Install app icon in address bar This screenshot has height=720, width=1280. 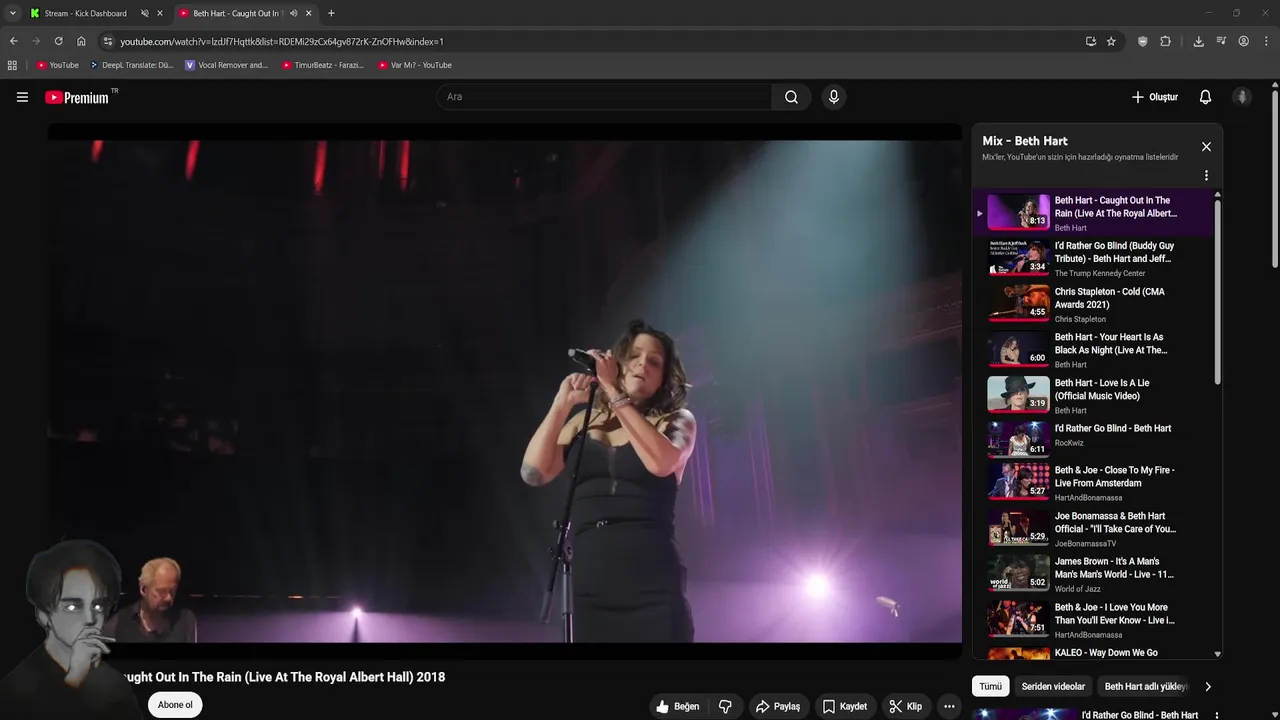tap(1090, 41)
